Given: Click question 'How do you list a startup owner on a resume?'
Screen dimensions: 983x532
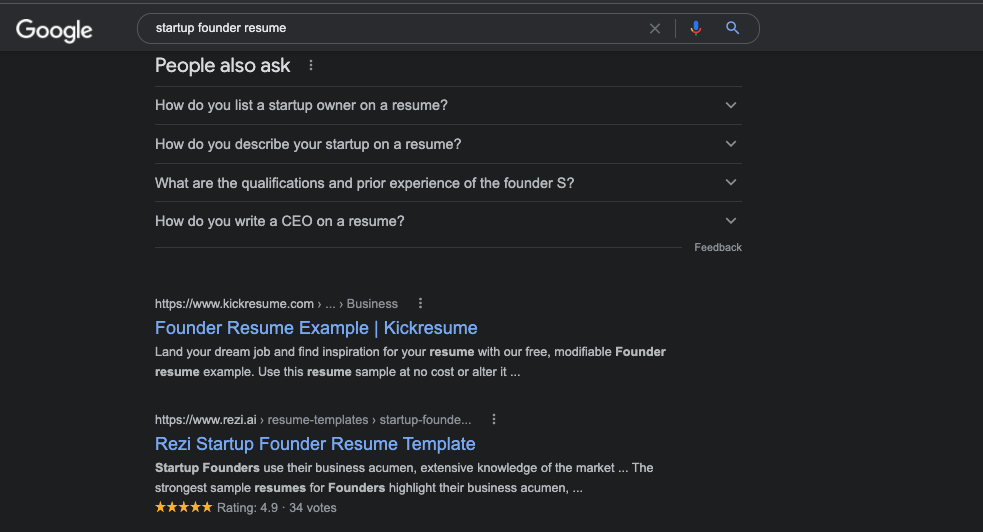Looking at the screenshot, I should coord(301,105).
